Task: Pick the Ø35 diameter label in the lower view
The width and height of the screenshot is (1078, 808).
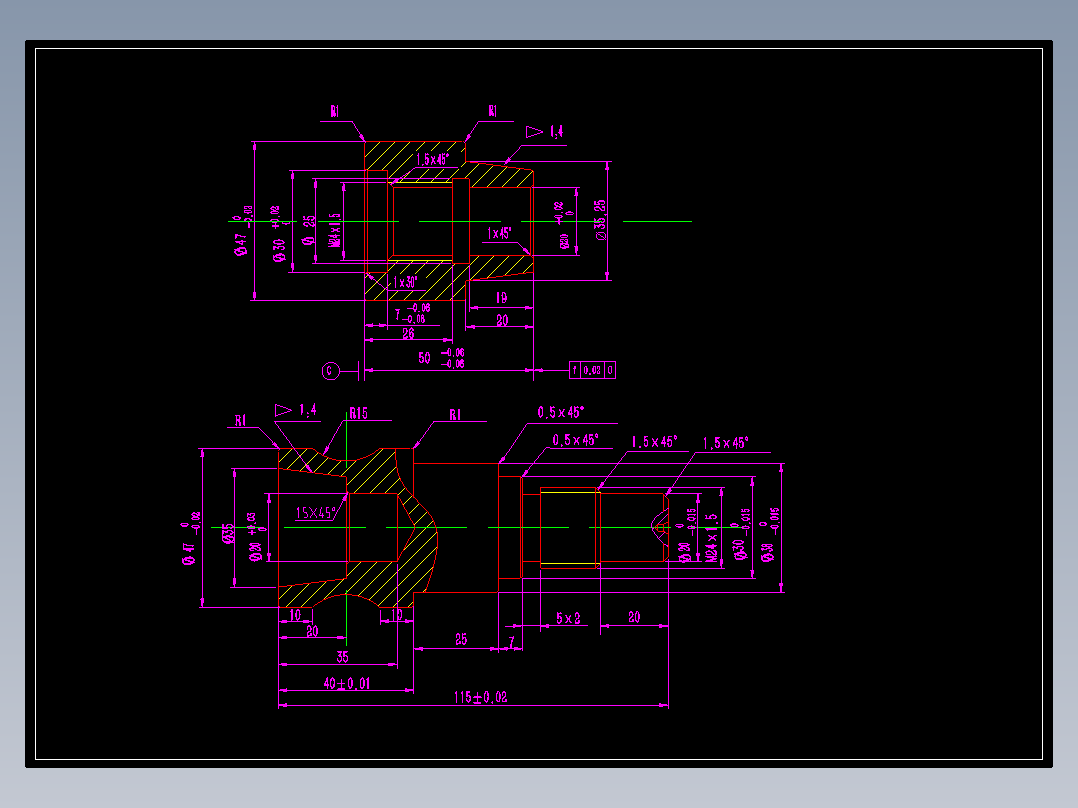Action: (x=229, y=534)
